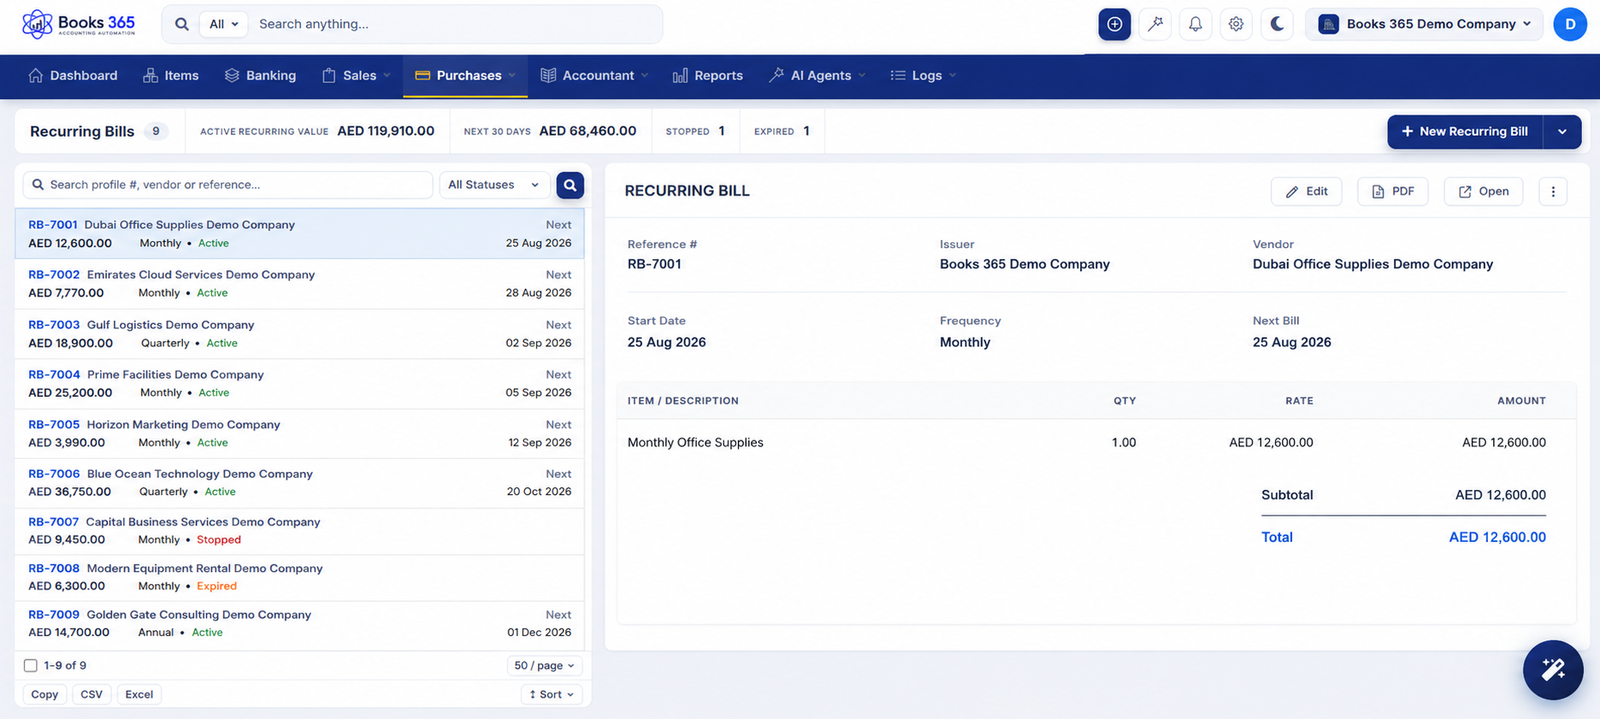Expand the New Recurring Bill arrow menu

(x=1562, y=132)
